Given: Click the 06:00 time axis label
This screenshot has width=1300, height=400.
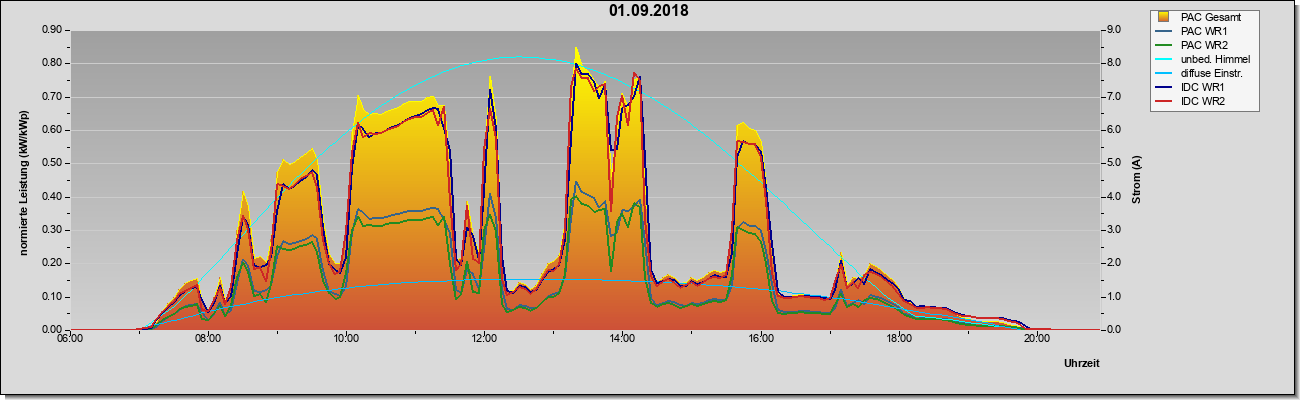Looking at the screenshot, I should (x=69, y=339).
